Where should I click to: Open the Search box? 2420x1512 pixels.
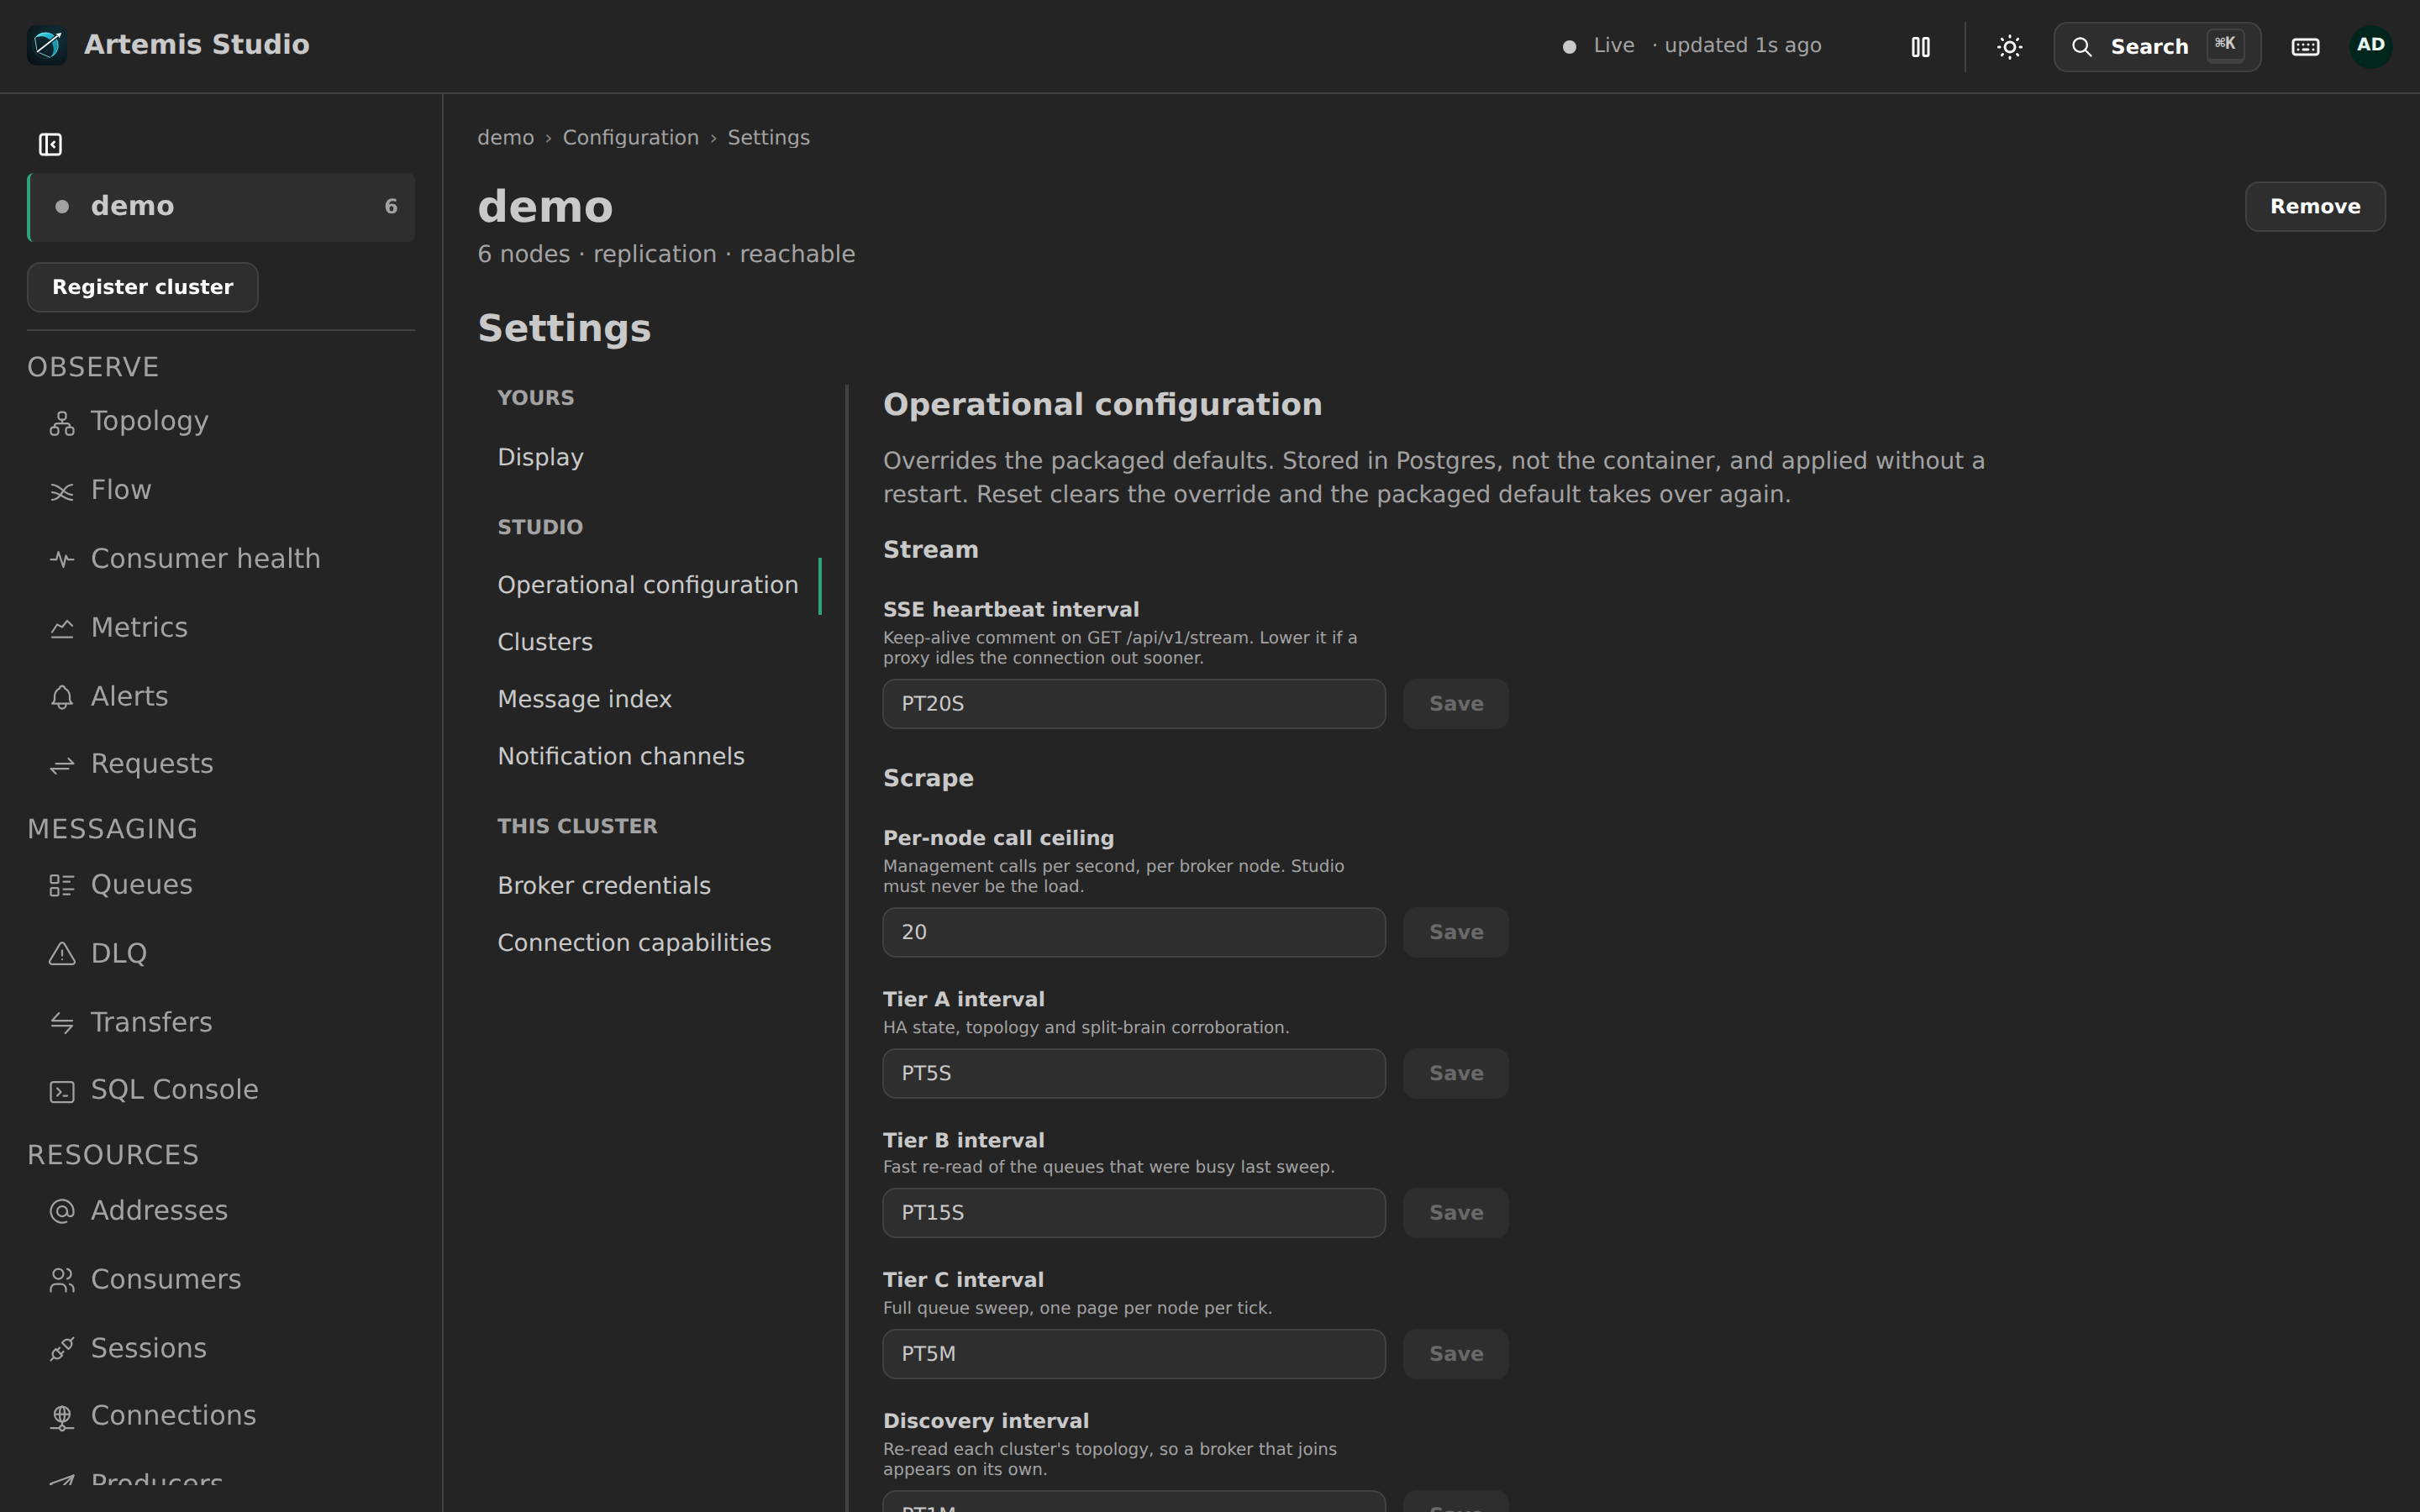[2157, 47]
